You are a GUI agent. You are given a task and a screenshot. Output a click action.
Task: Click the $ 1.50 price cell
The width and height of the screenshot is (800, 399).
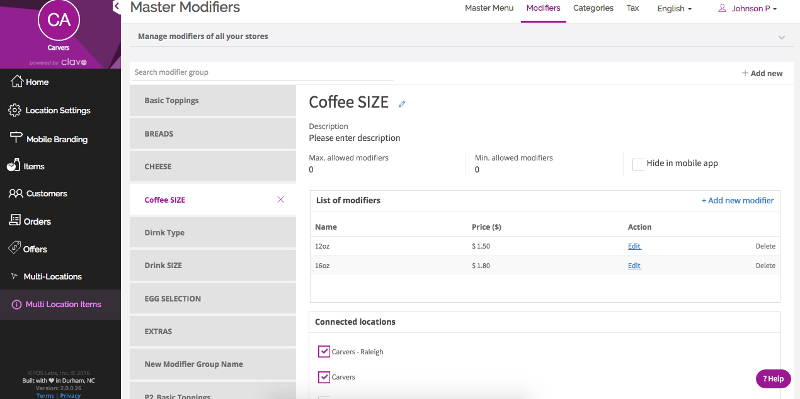coord(481,246)
